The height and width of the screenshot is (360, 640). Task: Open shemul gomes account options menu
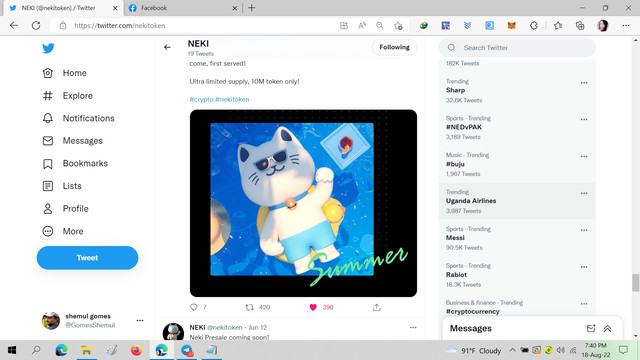pos(140,320)
